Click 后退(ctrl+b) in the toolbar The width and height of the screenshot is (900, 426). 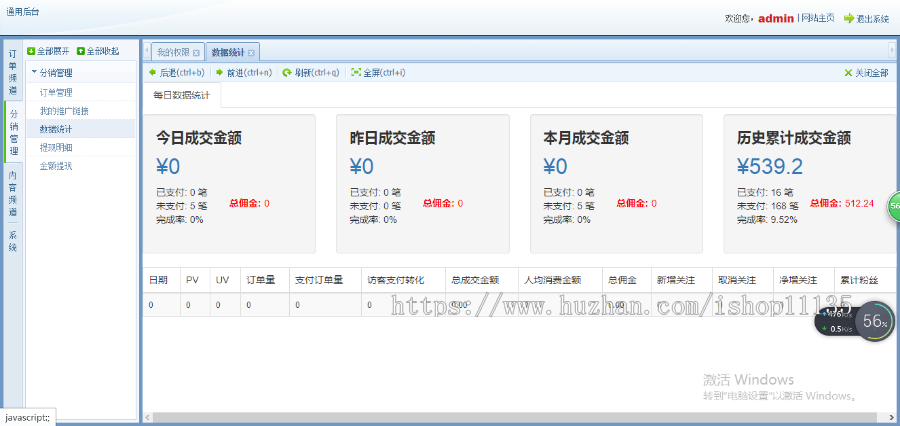176,73
